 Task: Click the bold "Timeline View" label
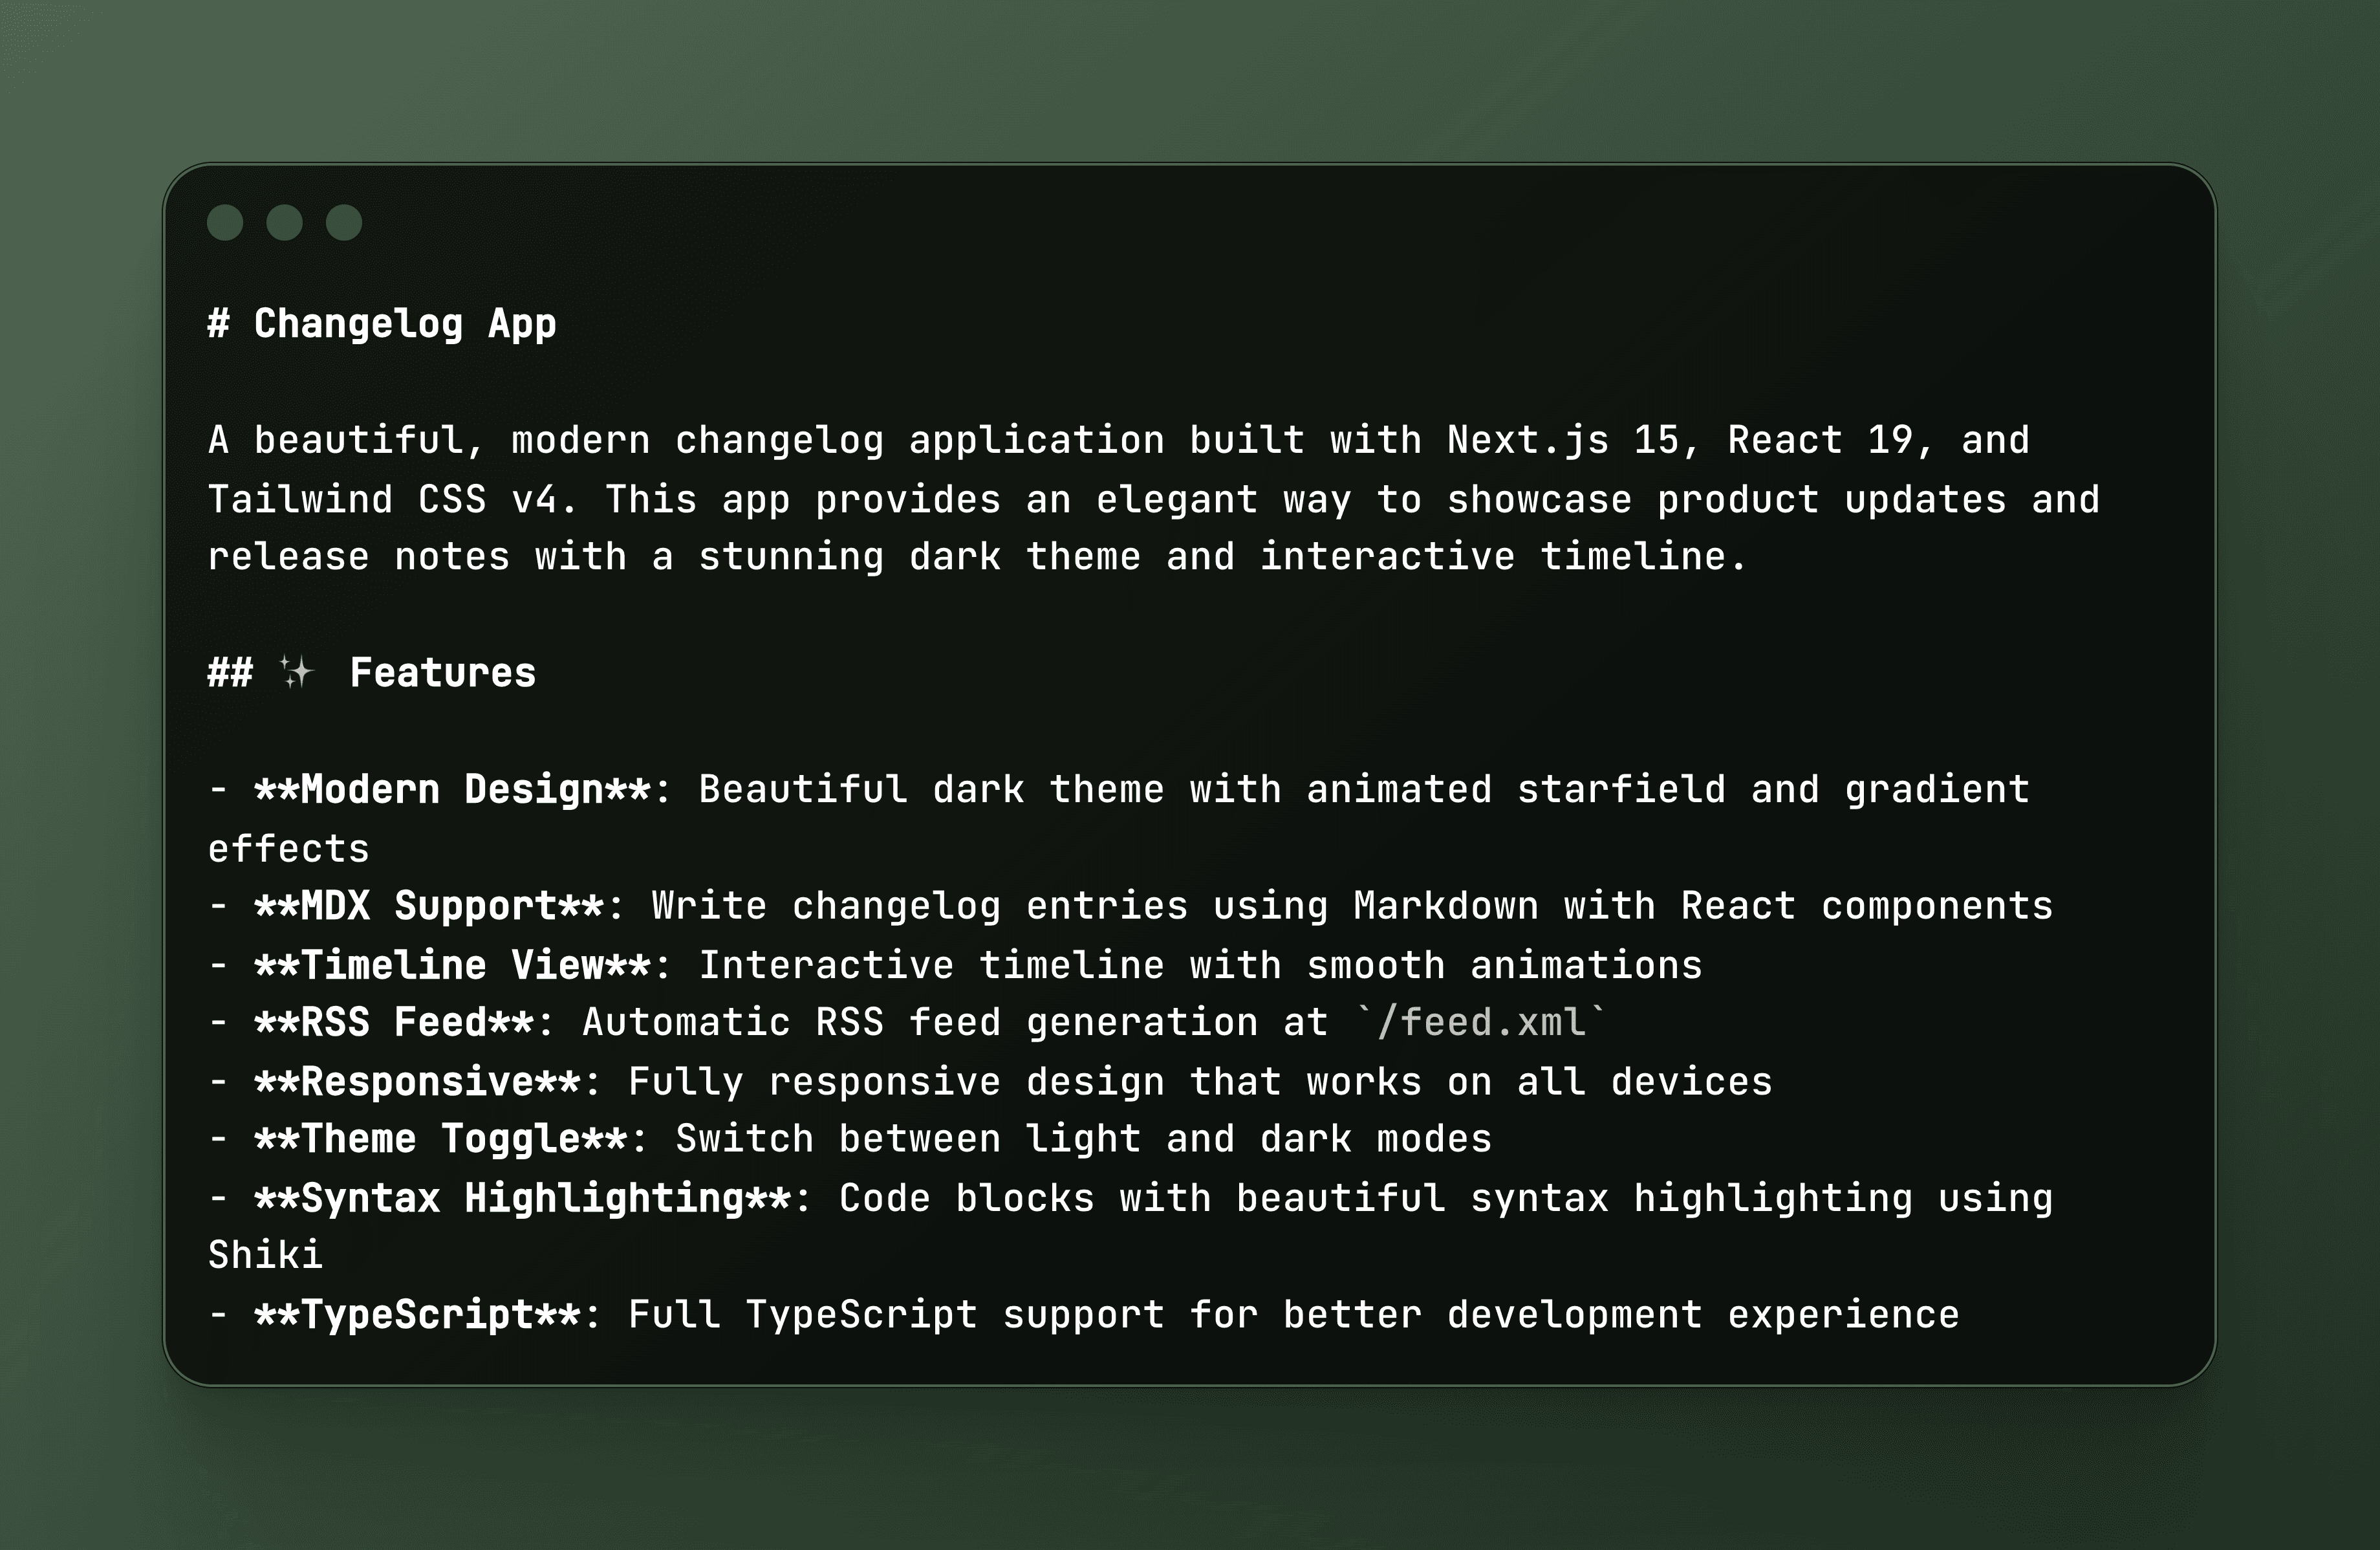click(453, 965)
